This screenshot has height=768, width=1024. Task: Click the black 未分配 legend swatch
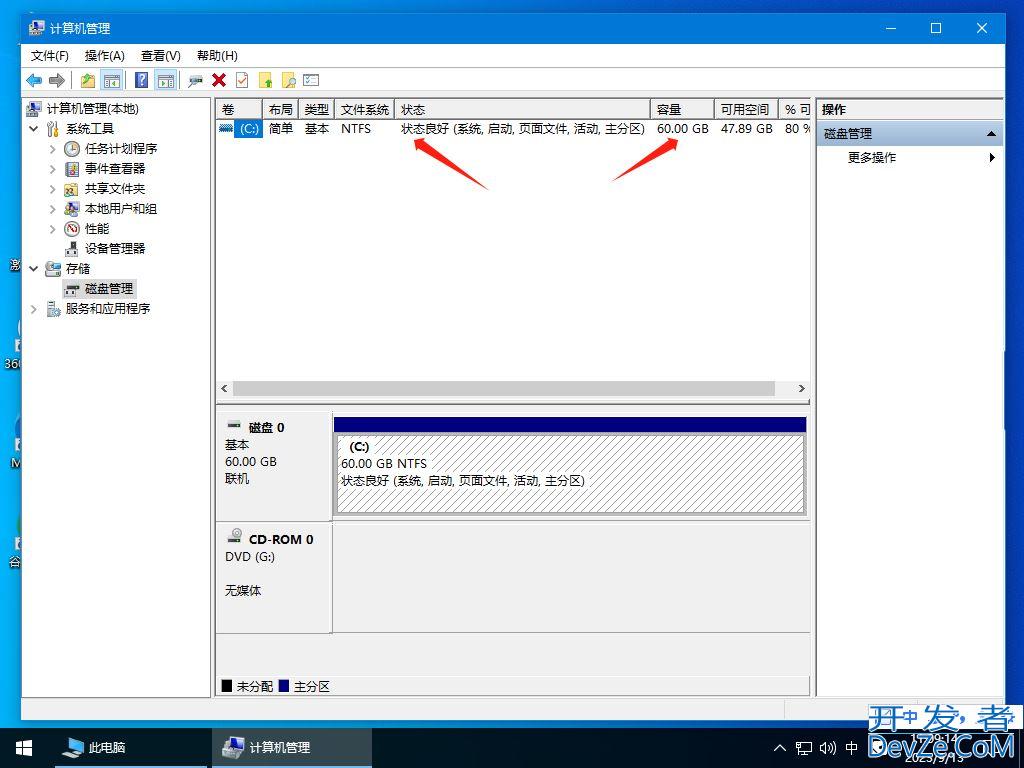[x=227, y=686]
